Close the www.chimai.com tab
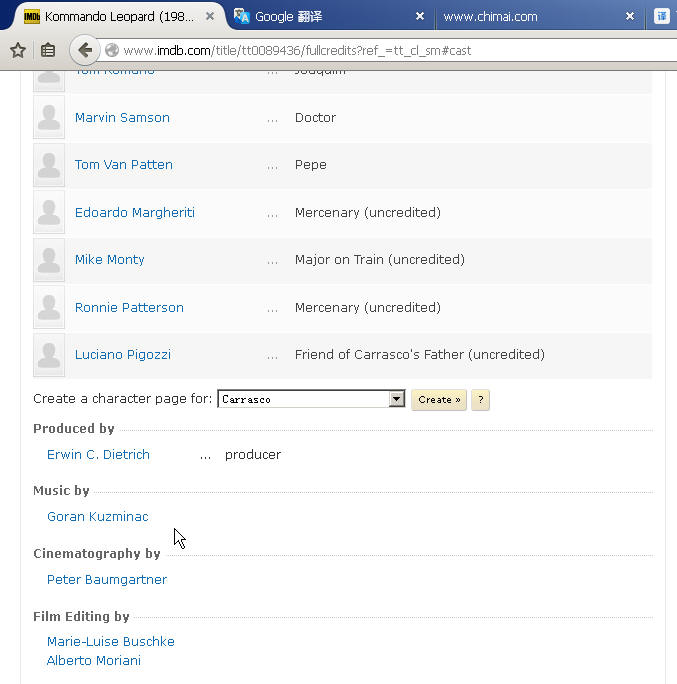677x684 pixels. [629, 16]
